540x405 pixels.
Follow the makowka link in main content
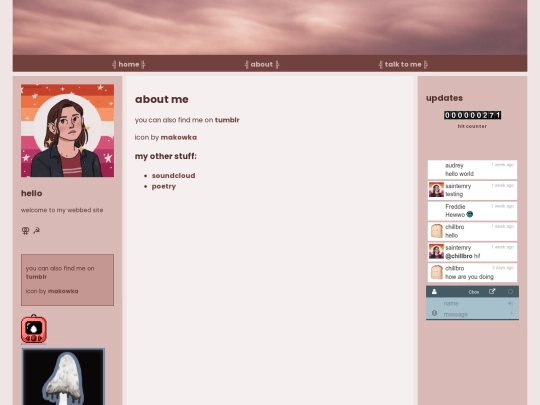coord(179,137)
